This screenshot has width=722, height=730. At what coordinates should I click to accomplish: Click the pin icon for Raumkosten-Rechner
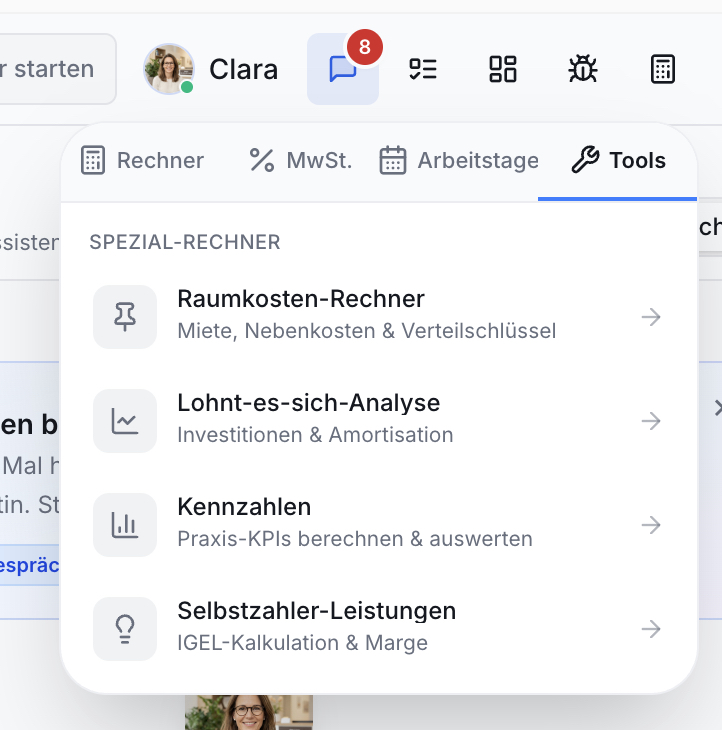click(x=125, y=317)
